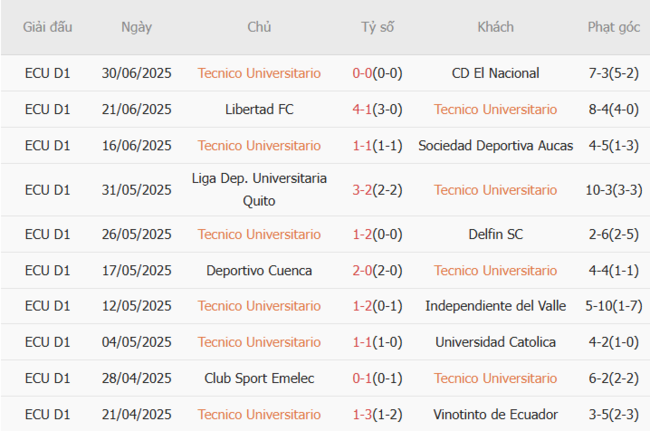
Task: Open the Vinotinto de Ecuador team link
Action: pos(496,414)
